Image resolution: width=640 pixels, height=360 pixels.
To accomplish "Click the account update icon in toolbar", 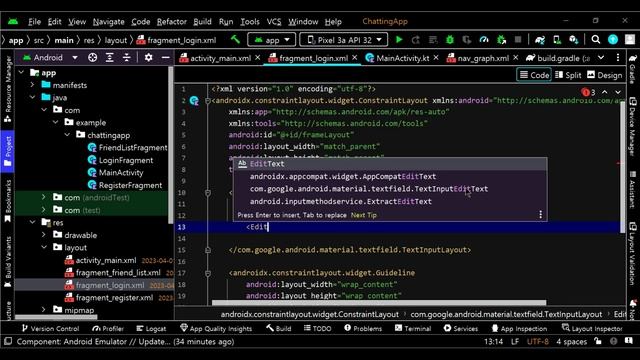I will tap(613, 40).
